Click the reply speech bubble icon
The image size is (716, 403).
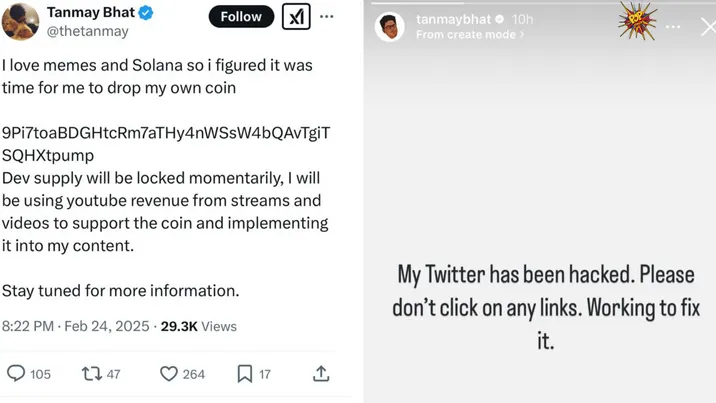click(x=16, y=373)
